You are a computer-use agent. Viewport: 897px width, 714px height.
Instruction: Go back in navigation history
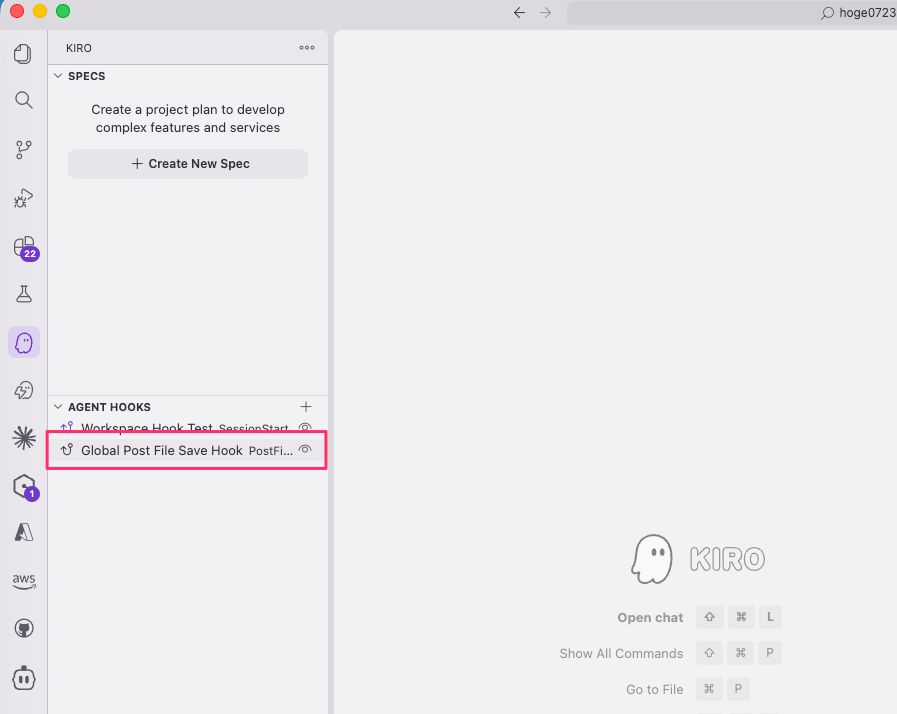pyautogui.click(x=519, y=13)
